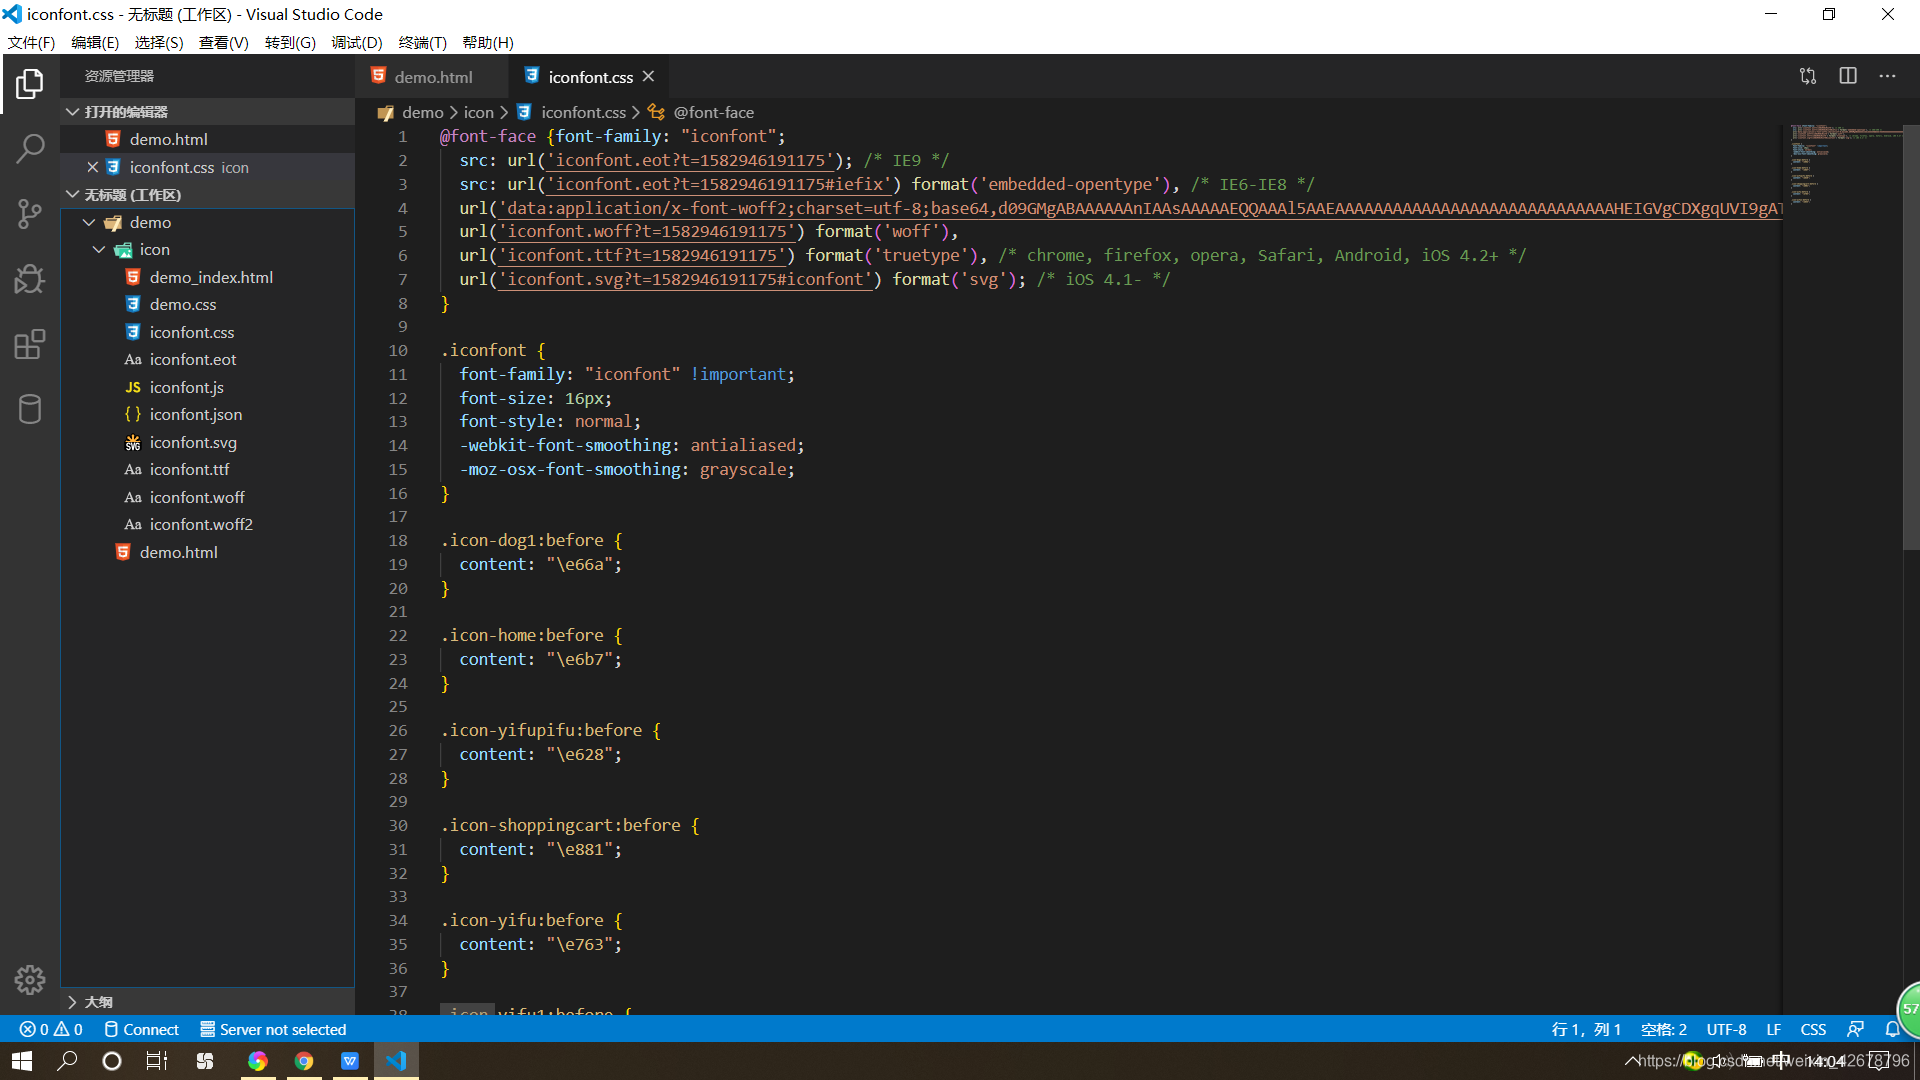
Task: Close iconfont.css in the open editors list
Action: pos(93,167)
